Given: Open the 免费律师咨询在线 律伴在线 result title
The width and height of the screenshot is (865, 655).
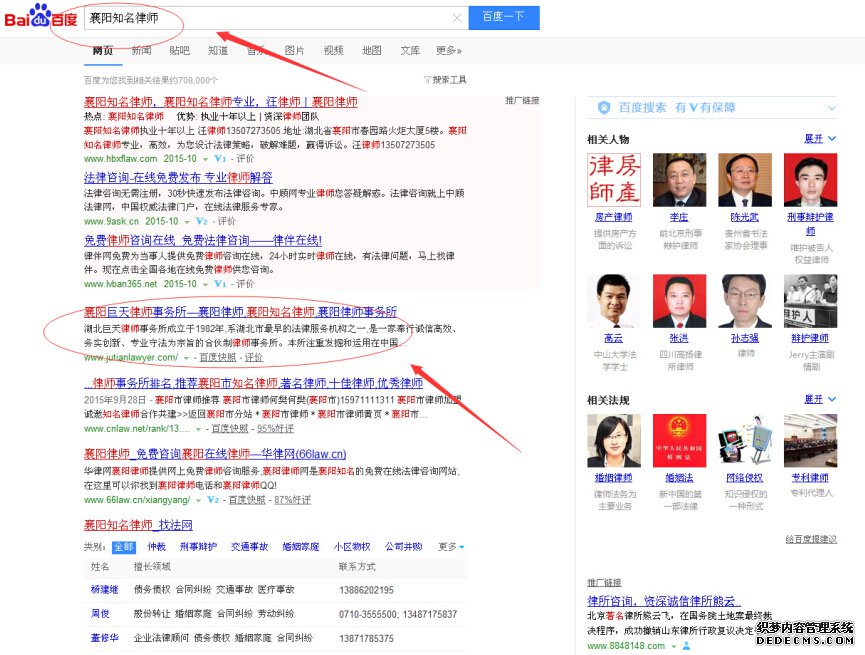Looking at the screenshot, I should click(203, 241).
